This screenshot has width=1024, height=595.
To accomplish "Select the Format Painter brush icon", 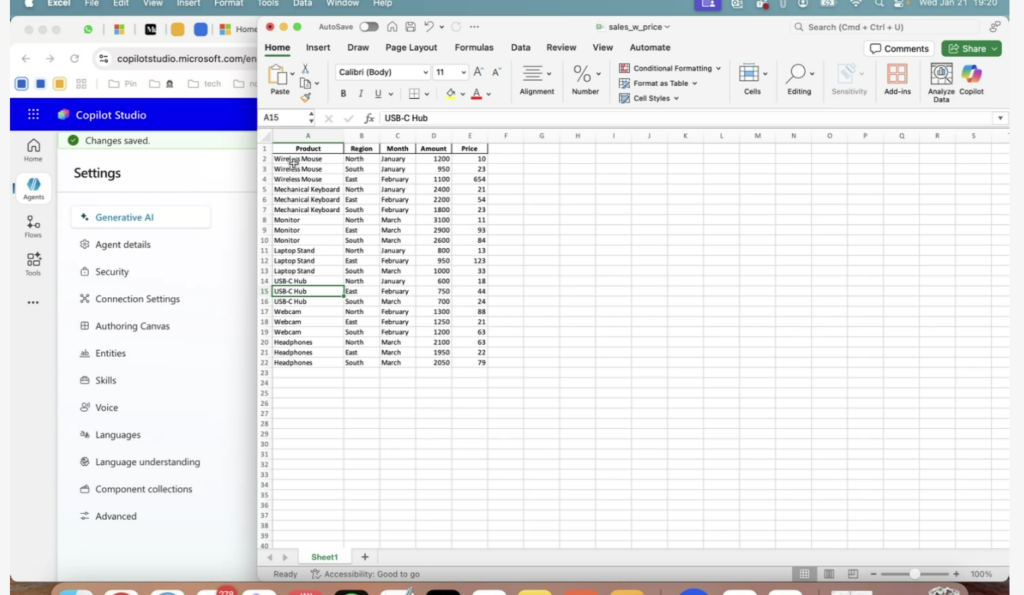I will [305, 97].
